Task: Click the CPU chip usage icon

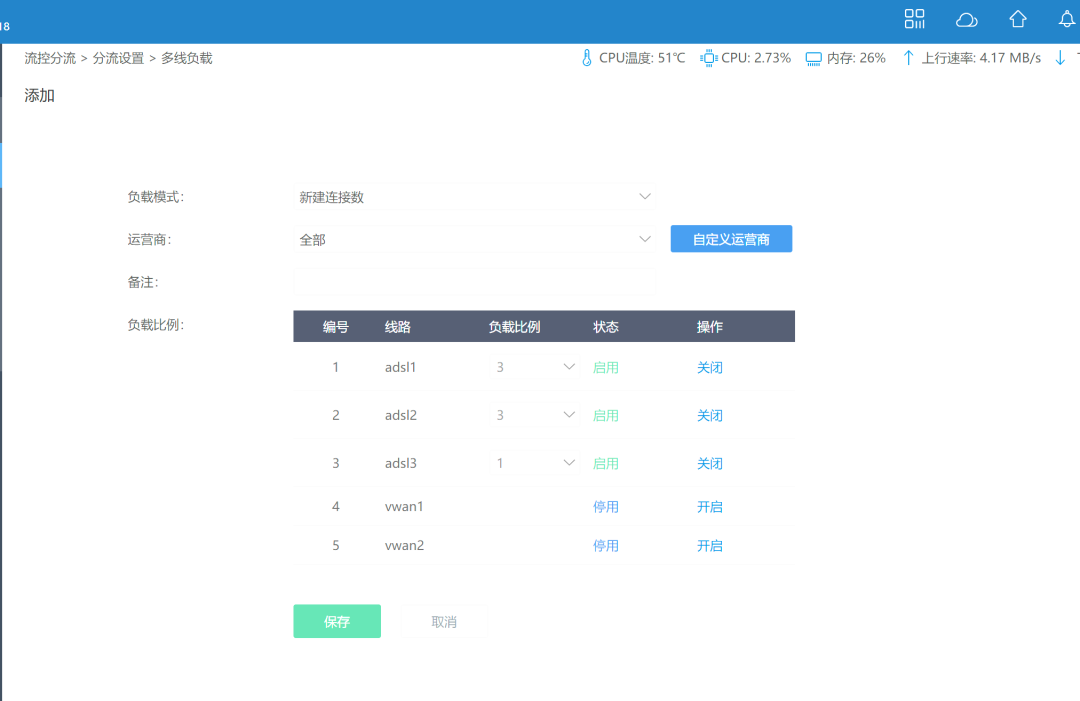Action: pyautogui.click(x=708, y=58)
